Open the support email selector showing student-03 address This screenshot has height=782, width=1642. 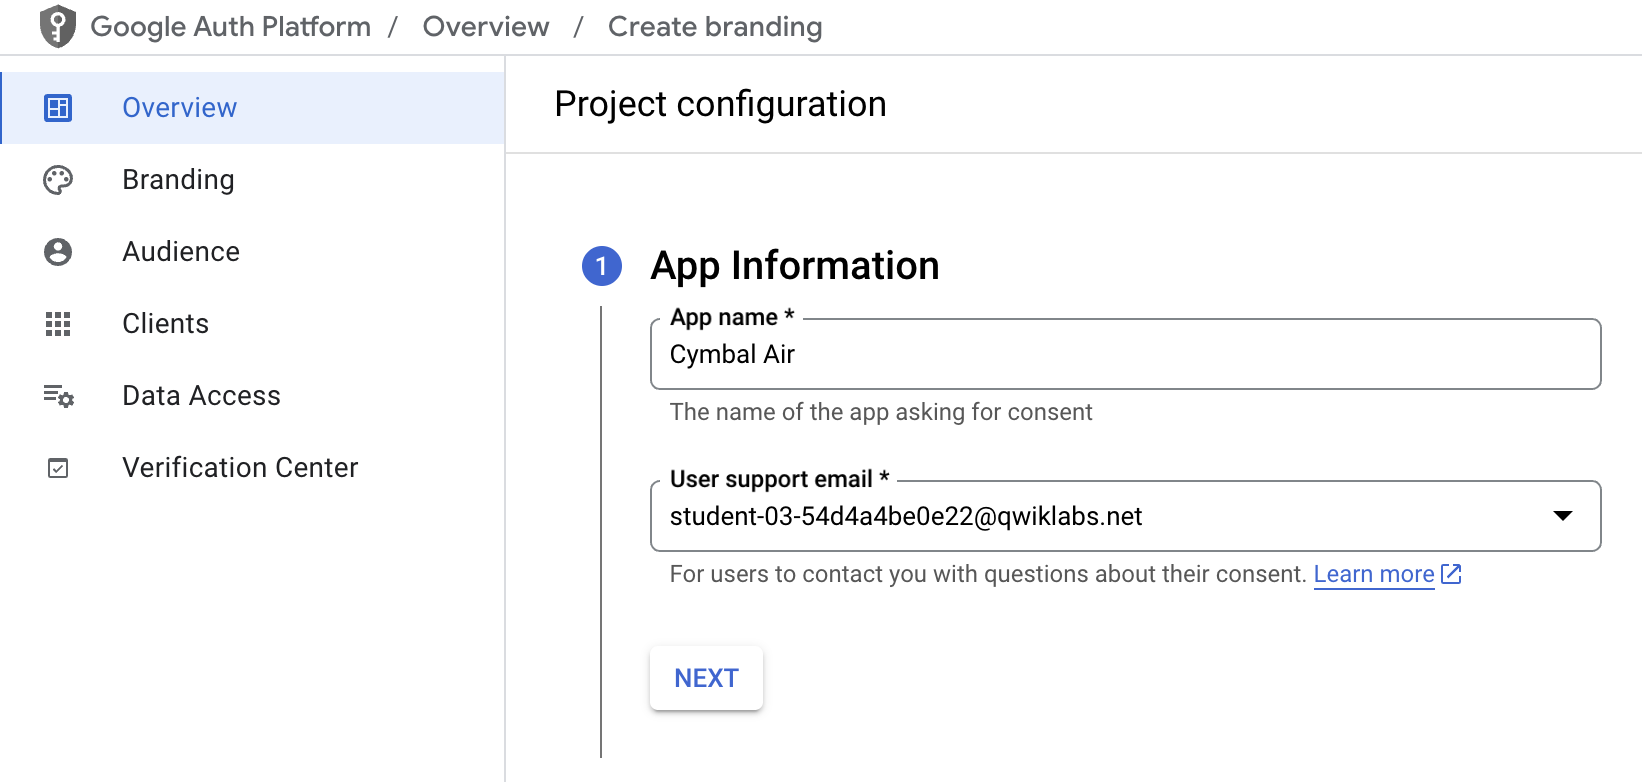[1100, 516]
